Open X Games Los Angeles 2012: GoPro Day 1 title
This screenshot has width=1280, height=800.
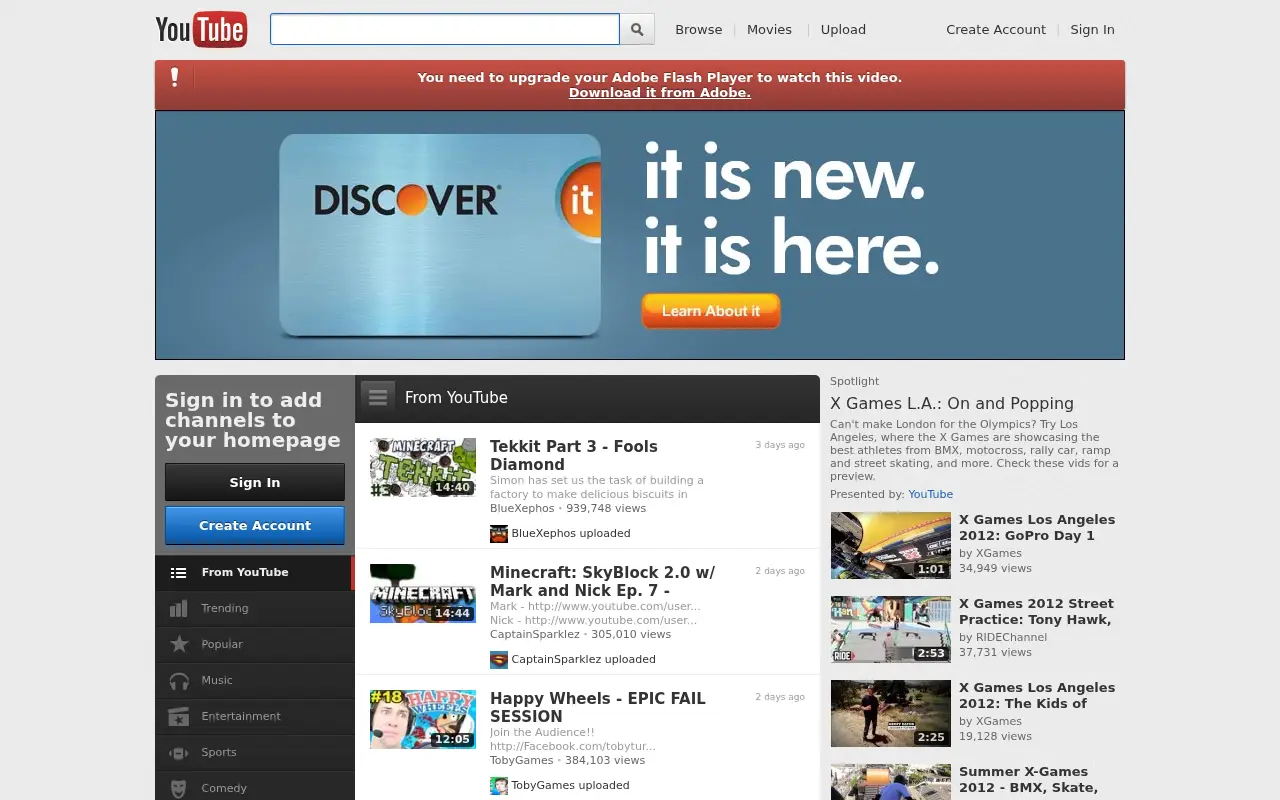[x=1037, y=527]
